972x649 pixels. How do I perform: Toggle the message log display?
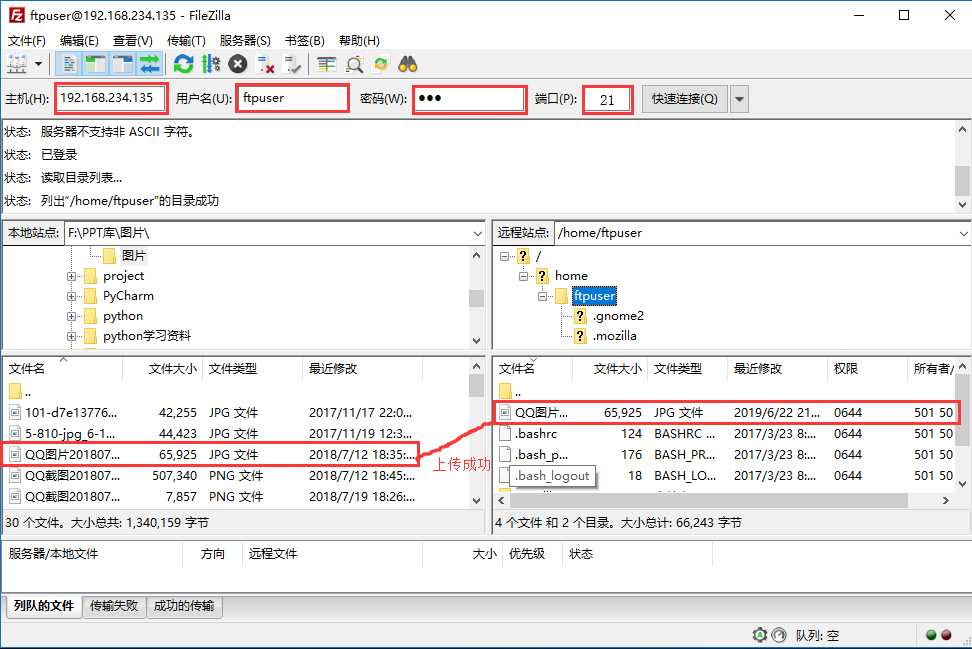(69, 64)
